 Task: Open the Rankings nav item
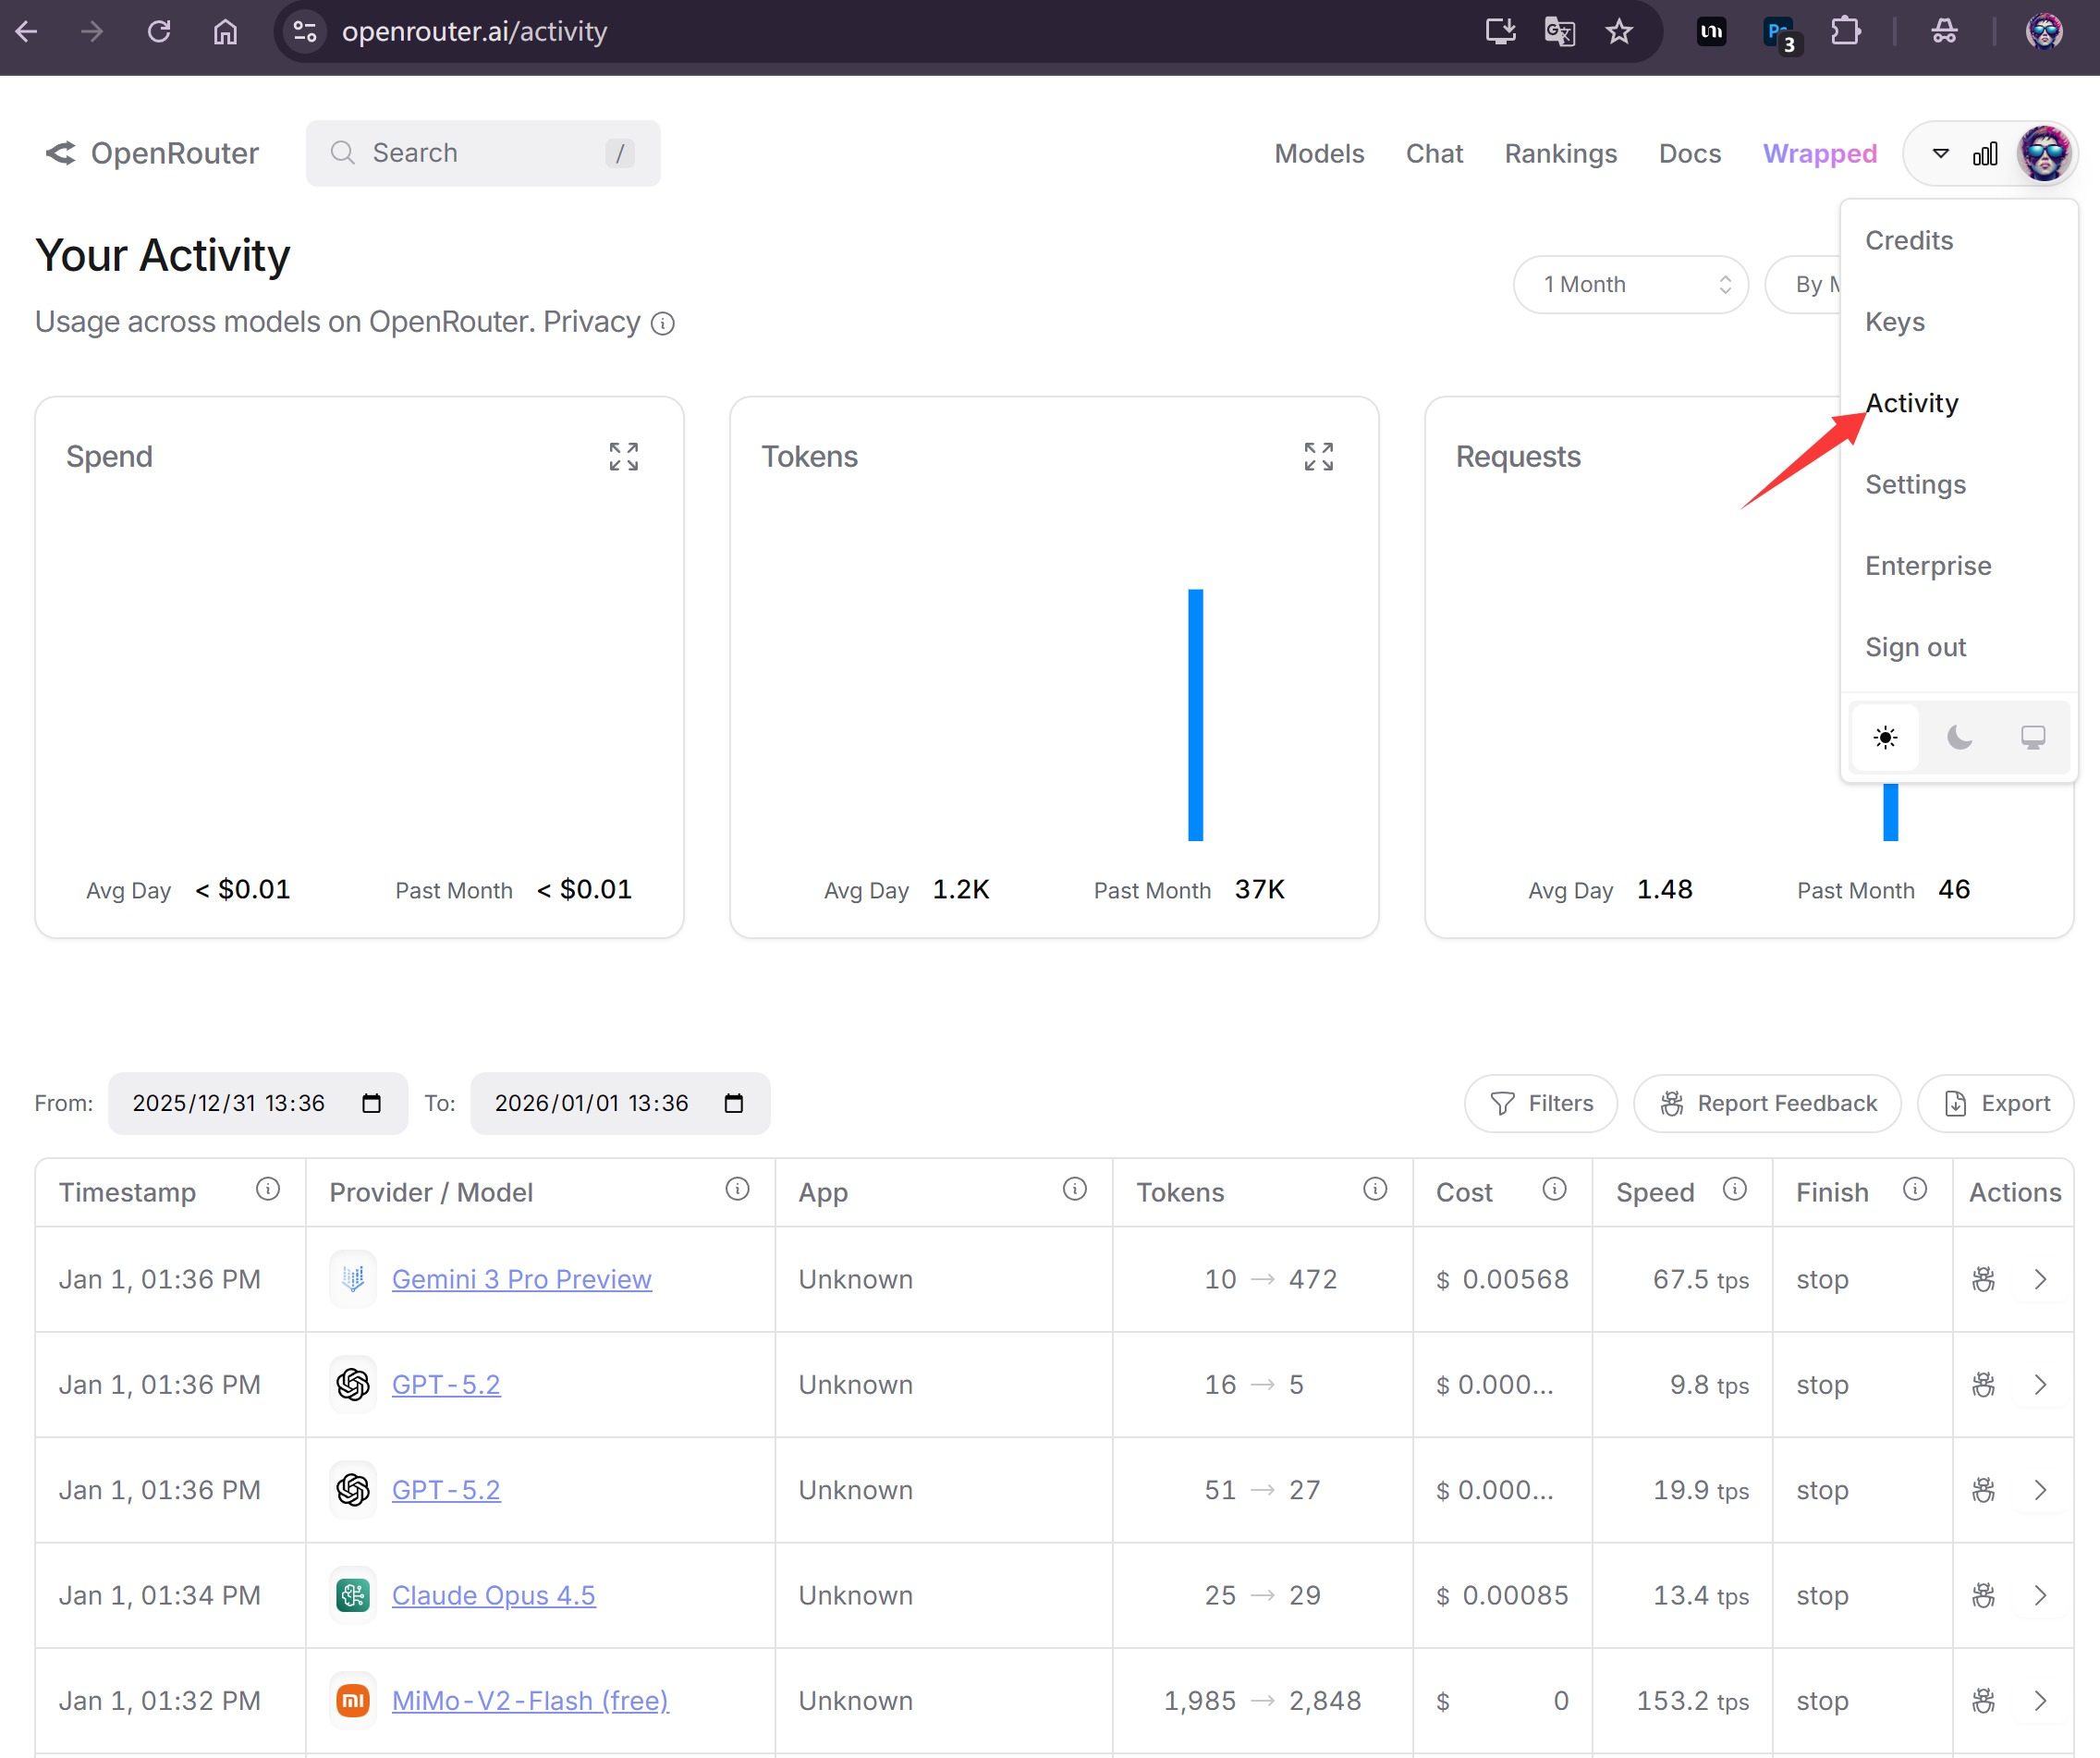point(1560,154)
